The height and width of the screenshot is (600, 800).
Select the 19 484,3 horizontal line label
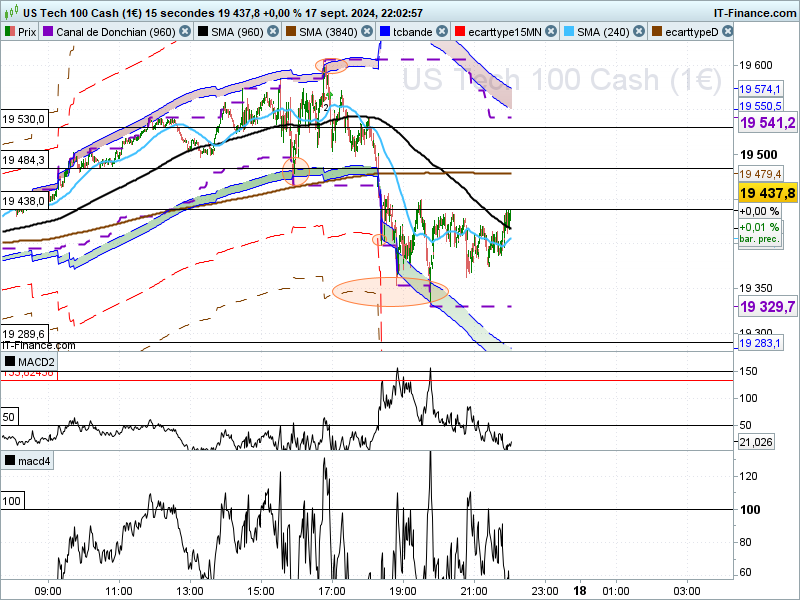(25, 160)
